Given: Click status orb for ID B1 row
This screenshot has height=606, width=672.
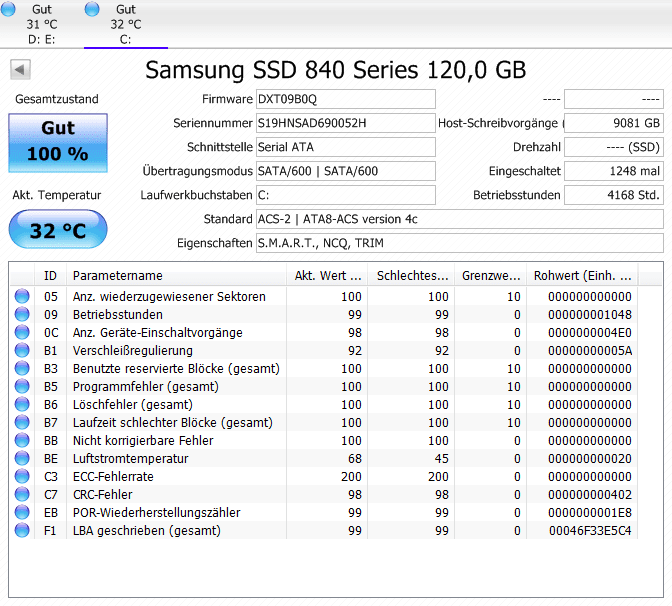Looking at the screenshot, I should click(x=22, y=350).
